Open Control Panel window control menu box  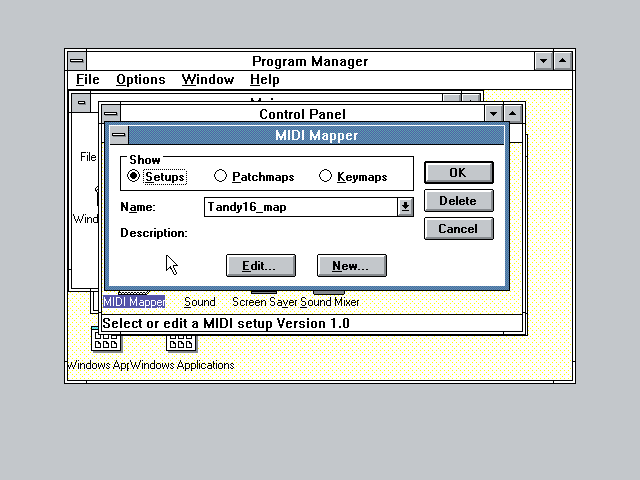111,113
